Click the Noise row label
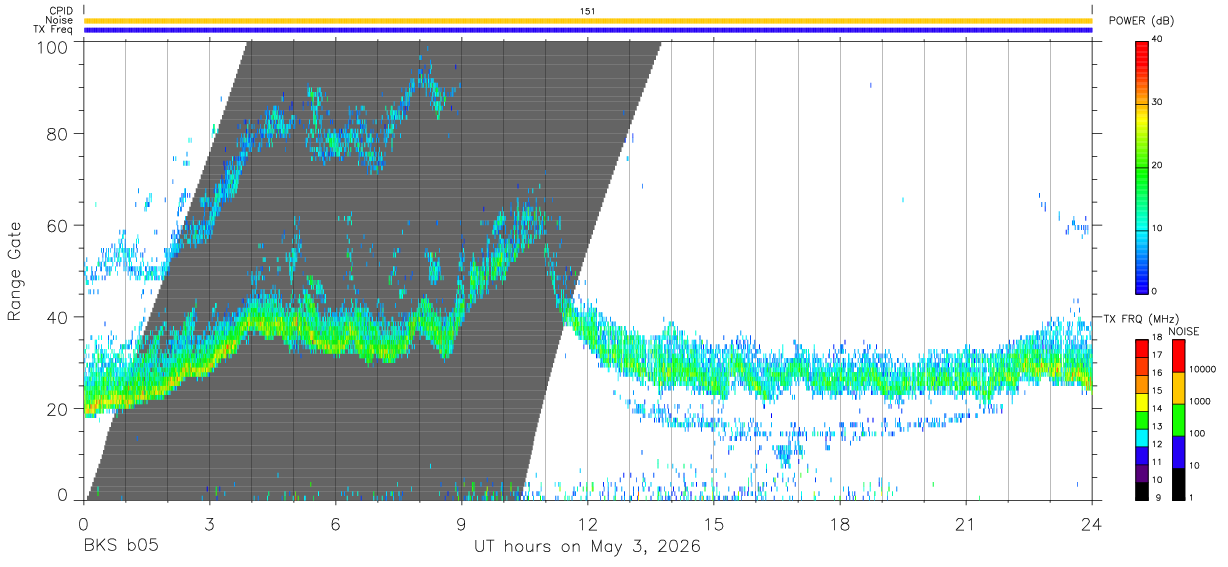The width and height of the screenshot is (1228, 567). [x=59, y=20]
